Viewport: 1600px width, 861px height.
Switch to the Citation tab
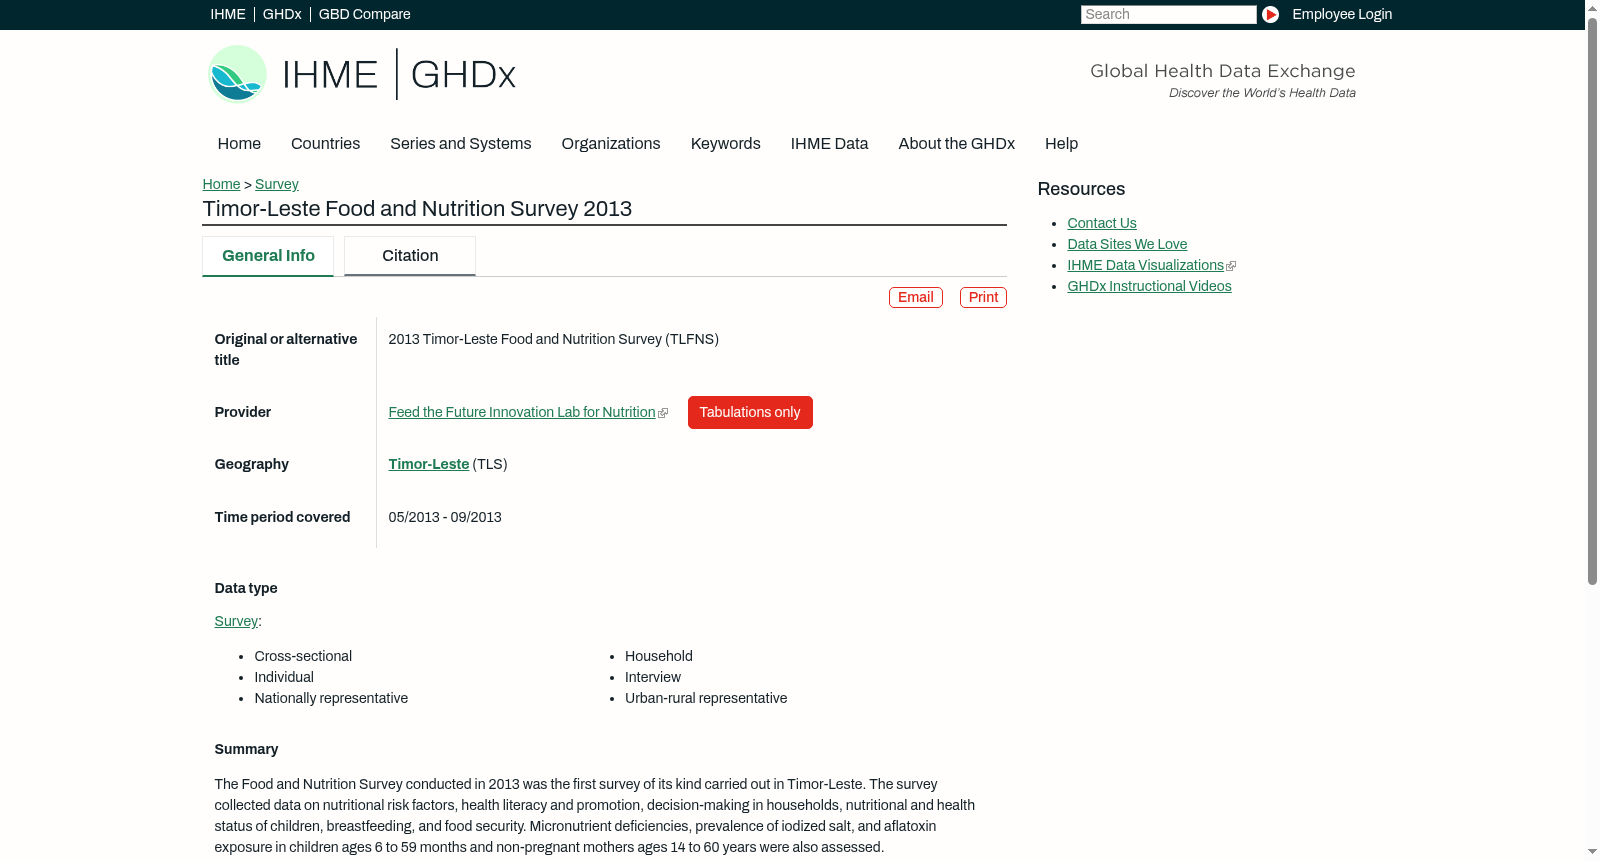click(x=410, y=256)
